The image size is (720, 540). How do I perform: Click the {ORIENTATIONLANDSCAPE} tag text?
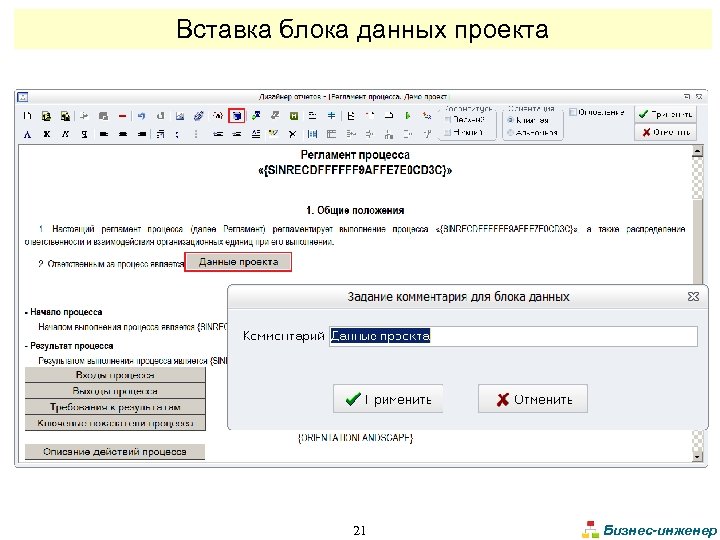[x=355, y=438]
